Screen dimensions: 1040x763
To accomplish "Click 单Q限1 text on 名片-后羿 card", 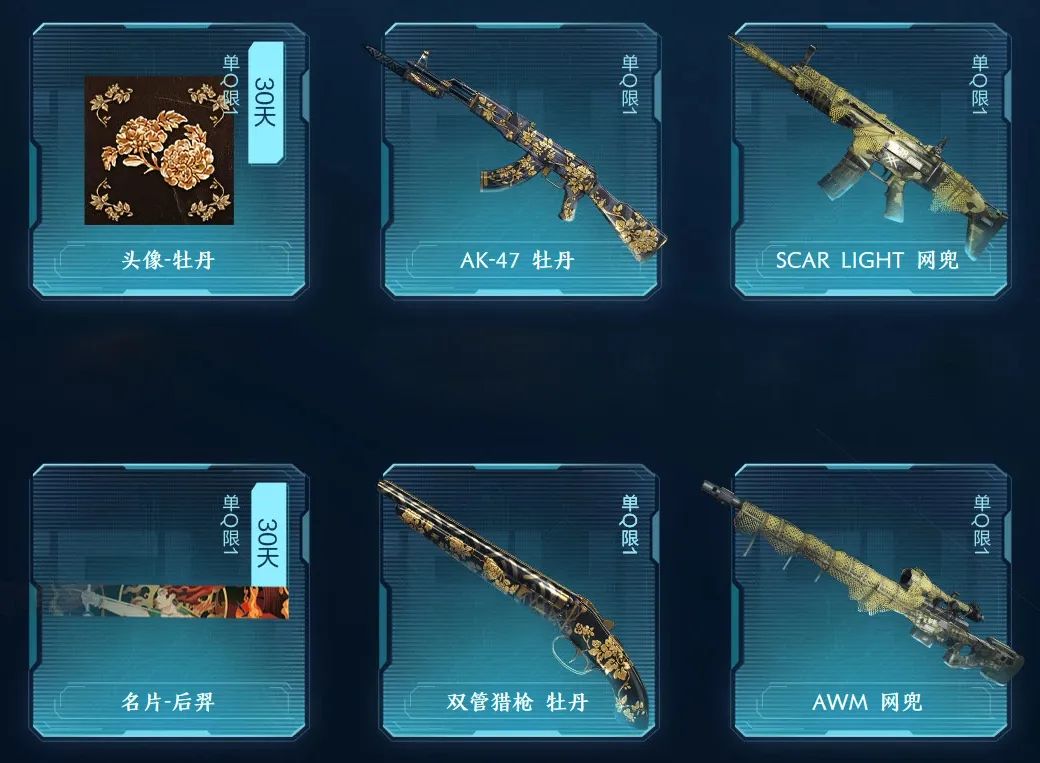I will [231, 525].
